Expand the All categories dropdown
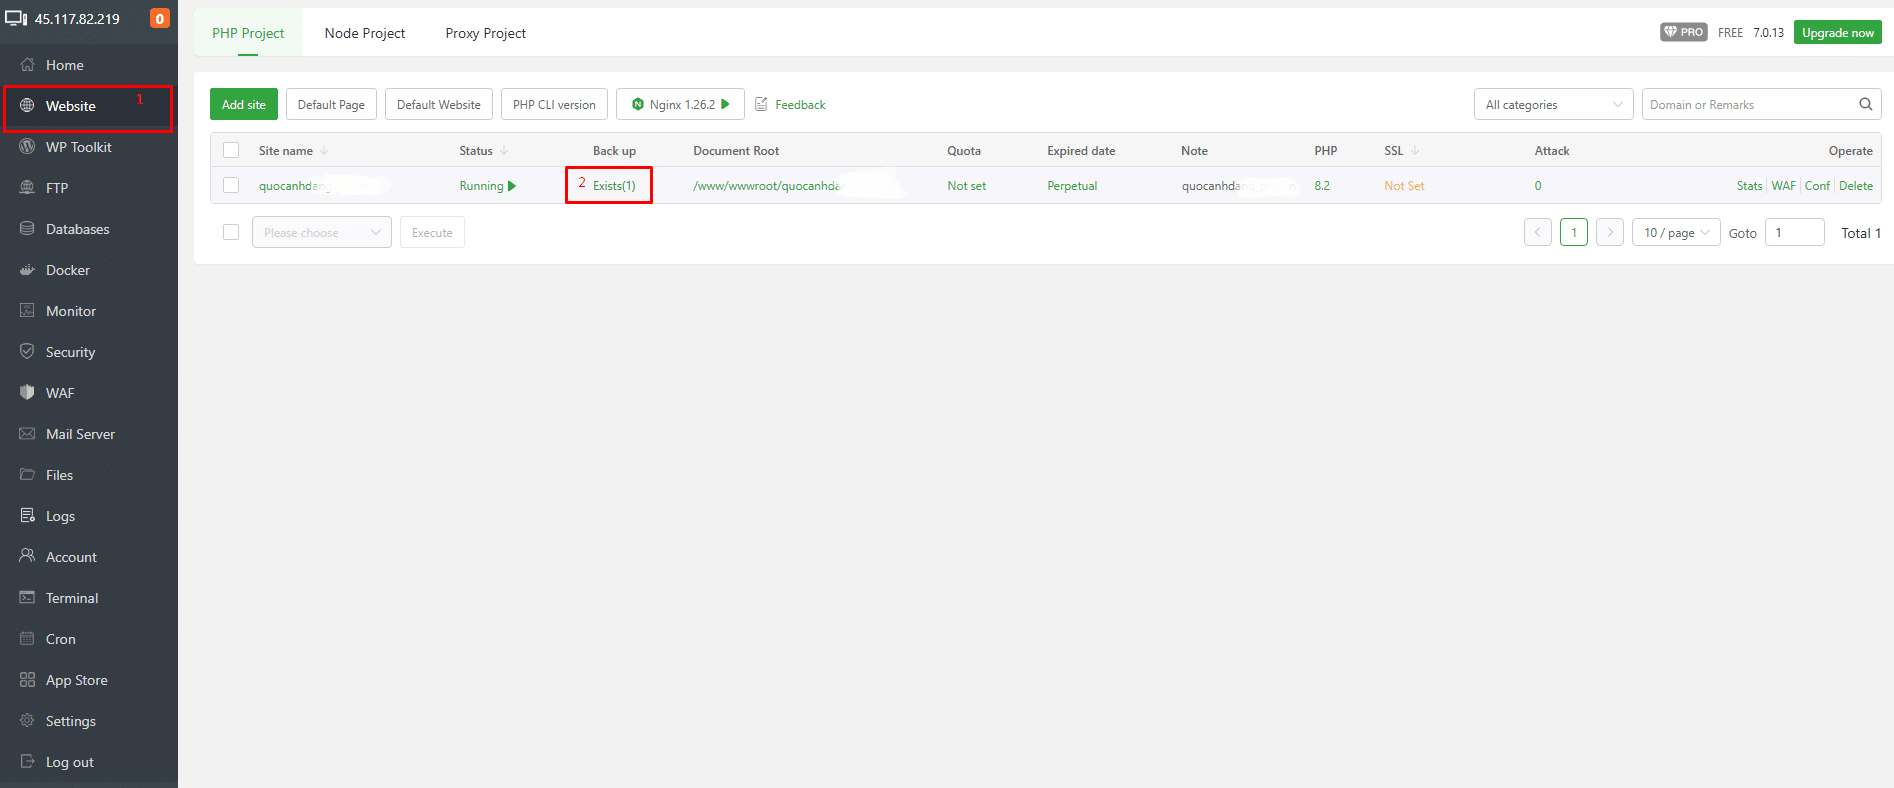 click(1552, 105)
